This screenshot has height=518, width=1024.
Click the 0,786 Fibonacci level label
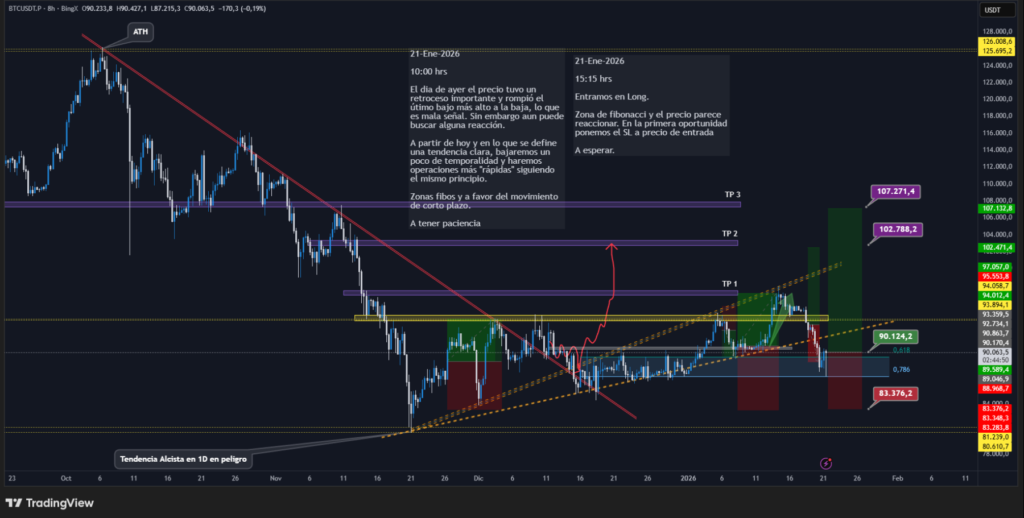click(902, 370)
